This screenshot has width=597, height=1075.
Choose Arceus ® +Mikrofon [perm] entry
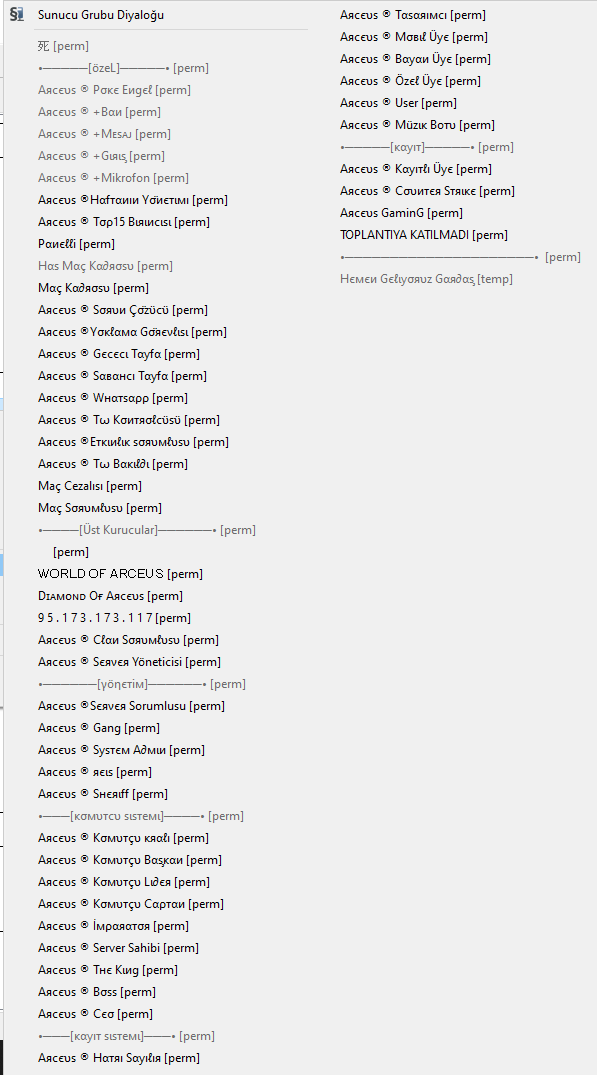(x=113, y=178)
